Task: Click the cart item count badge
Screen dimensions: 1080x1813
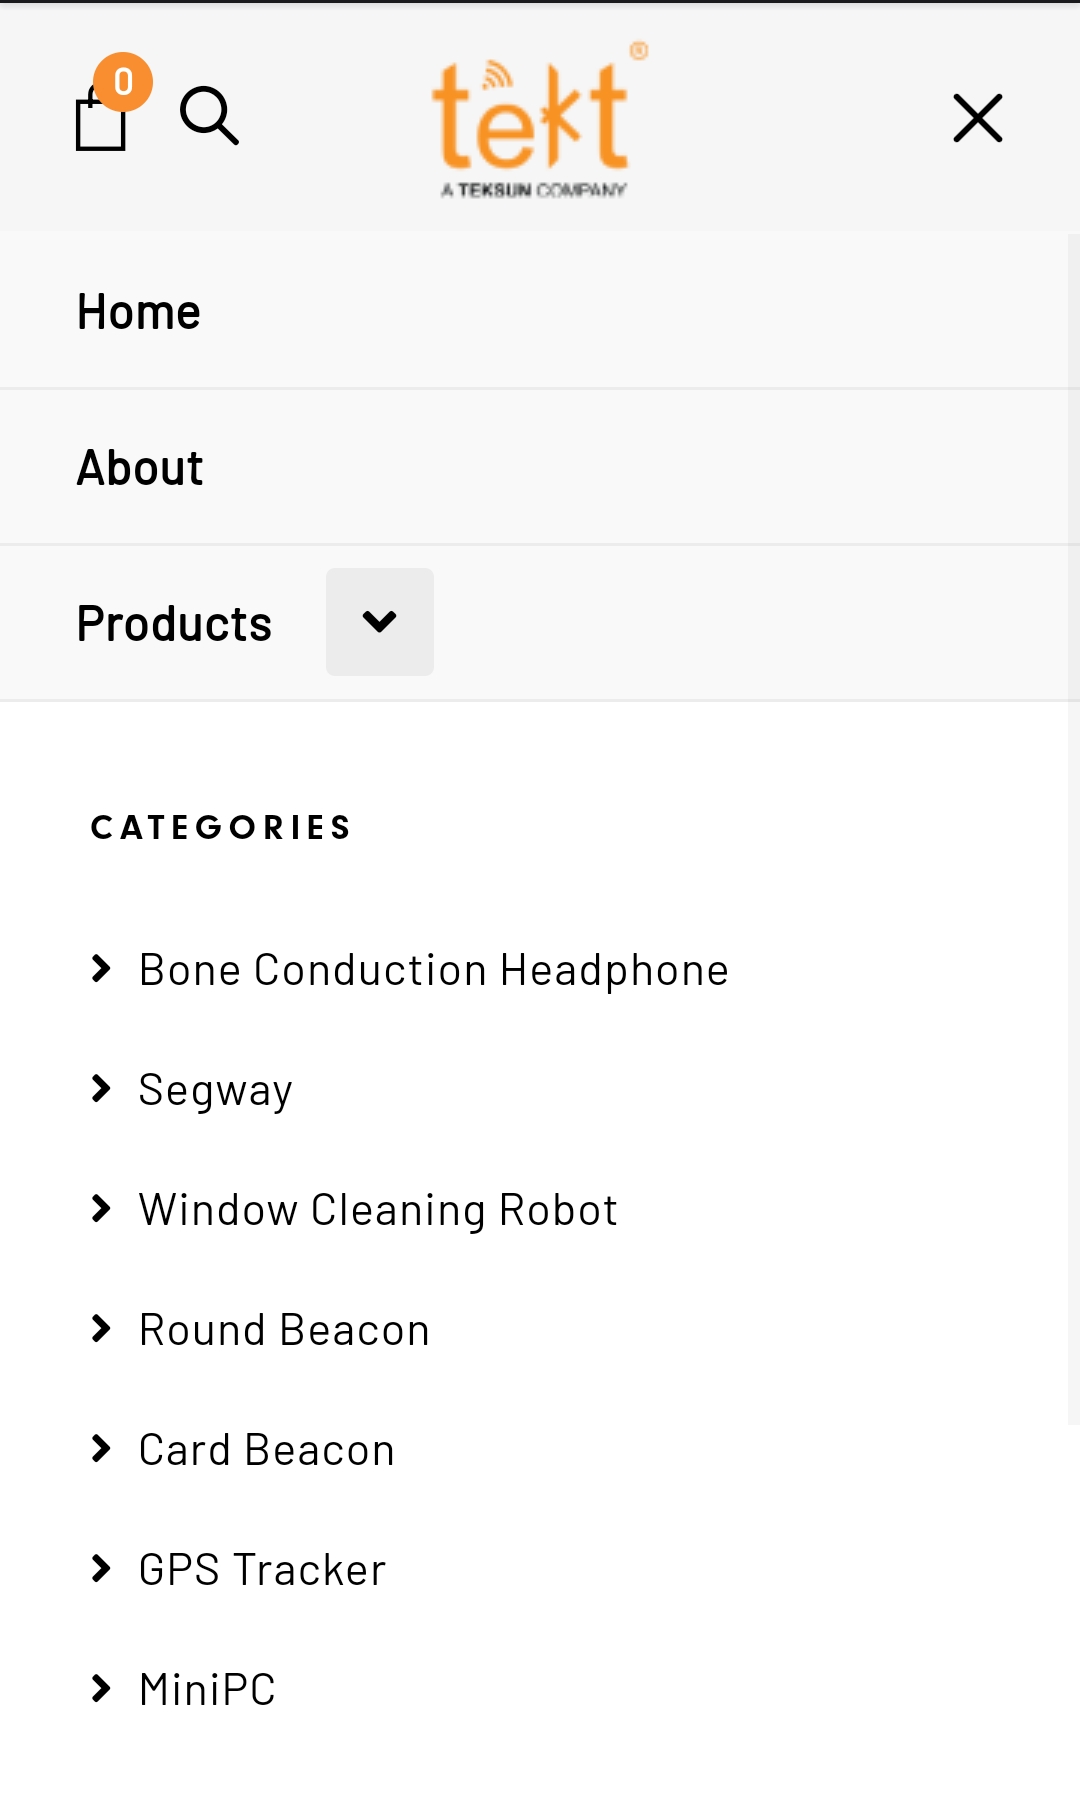Action: (x=123, y=81)
